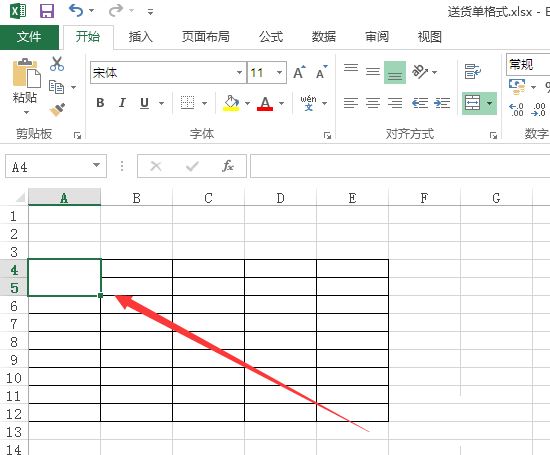
Task: Expand the font name dropdown arrow
Action: (239, 73)
